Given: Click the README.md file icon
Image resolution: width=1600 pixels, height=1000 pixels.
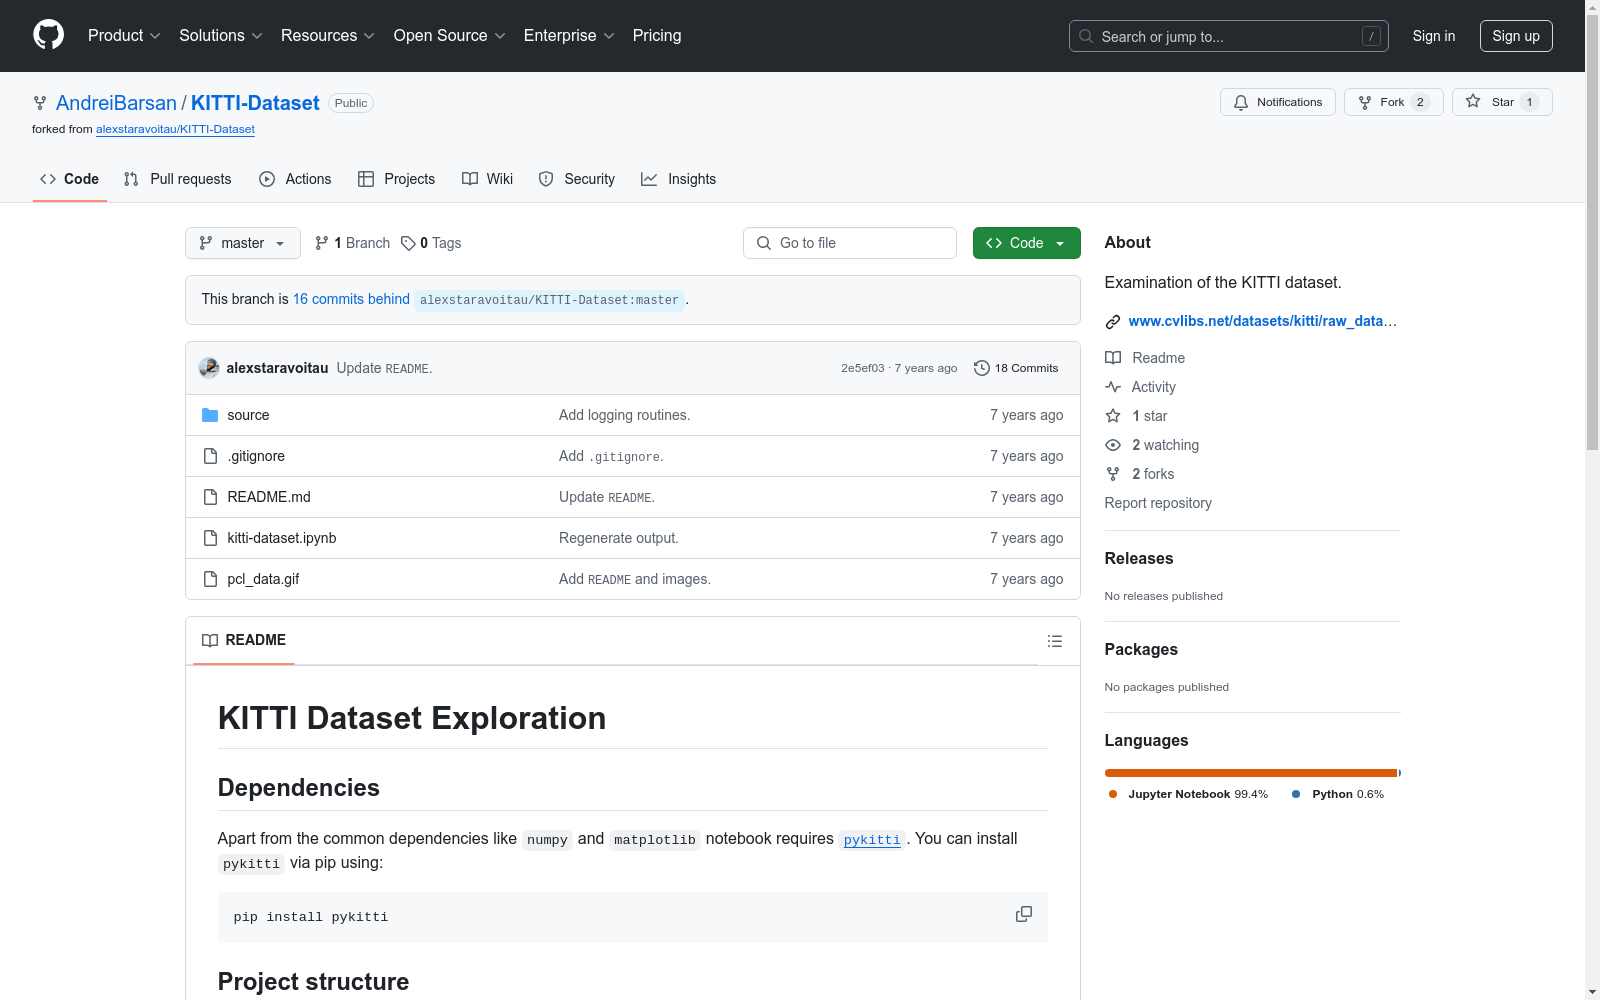Looking at the screenshot, I should [x=210, y=497].
